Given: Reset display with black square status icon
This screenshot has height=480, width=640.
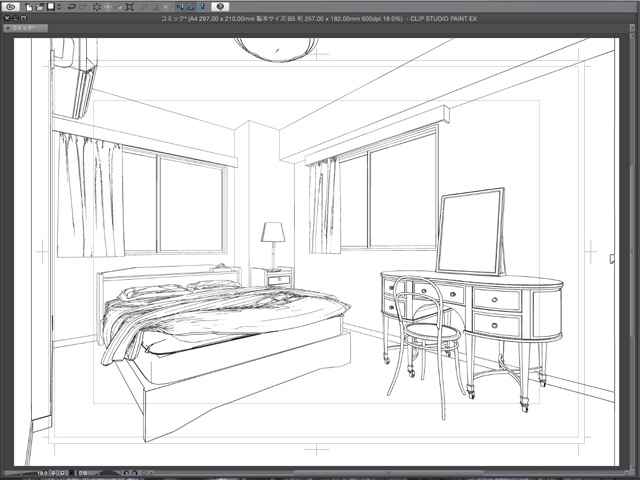Looking at the screenshot, I should click(x=71, y=473).
